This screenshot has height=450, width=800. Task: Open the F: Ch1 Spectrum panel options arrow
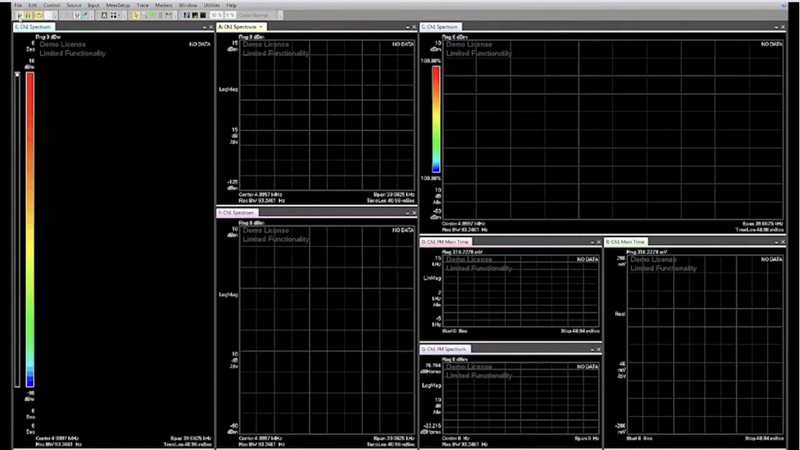pos(408,213)
